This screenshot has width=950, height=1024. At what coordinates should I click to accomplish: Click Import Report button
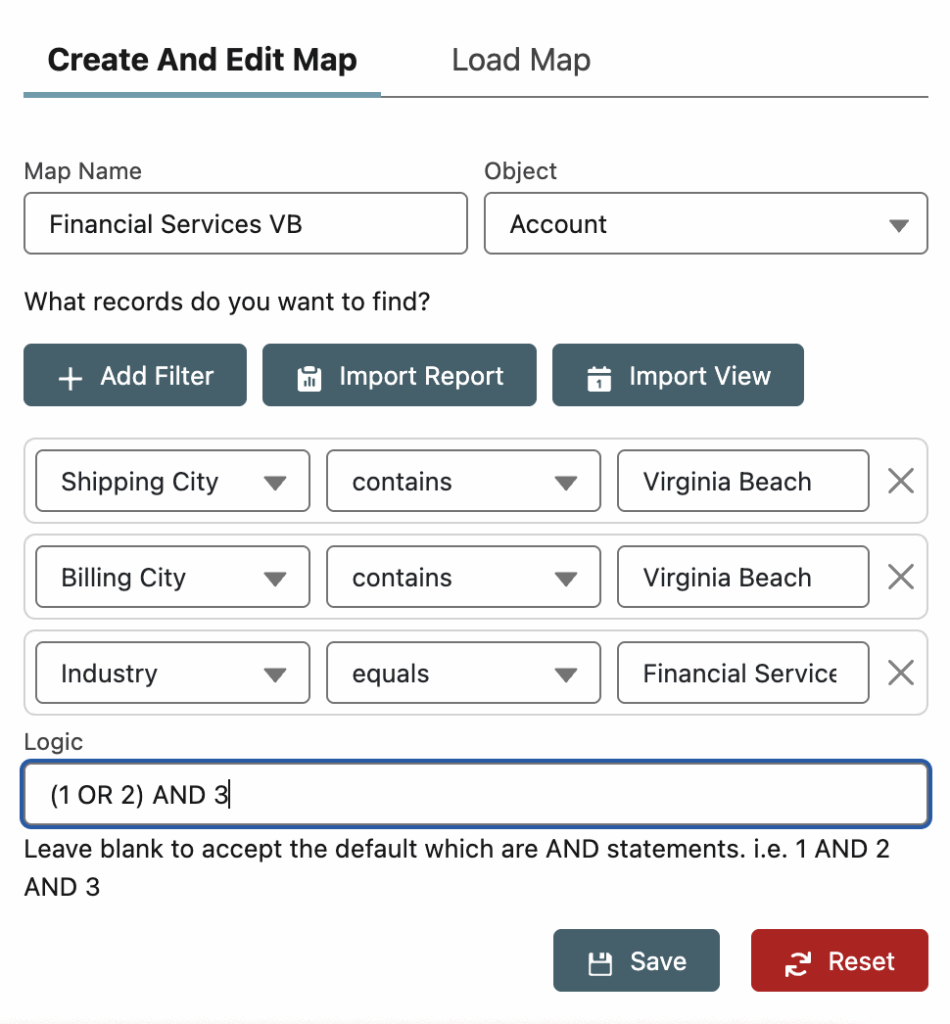pyautogui.click(x=399, y=376)
